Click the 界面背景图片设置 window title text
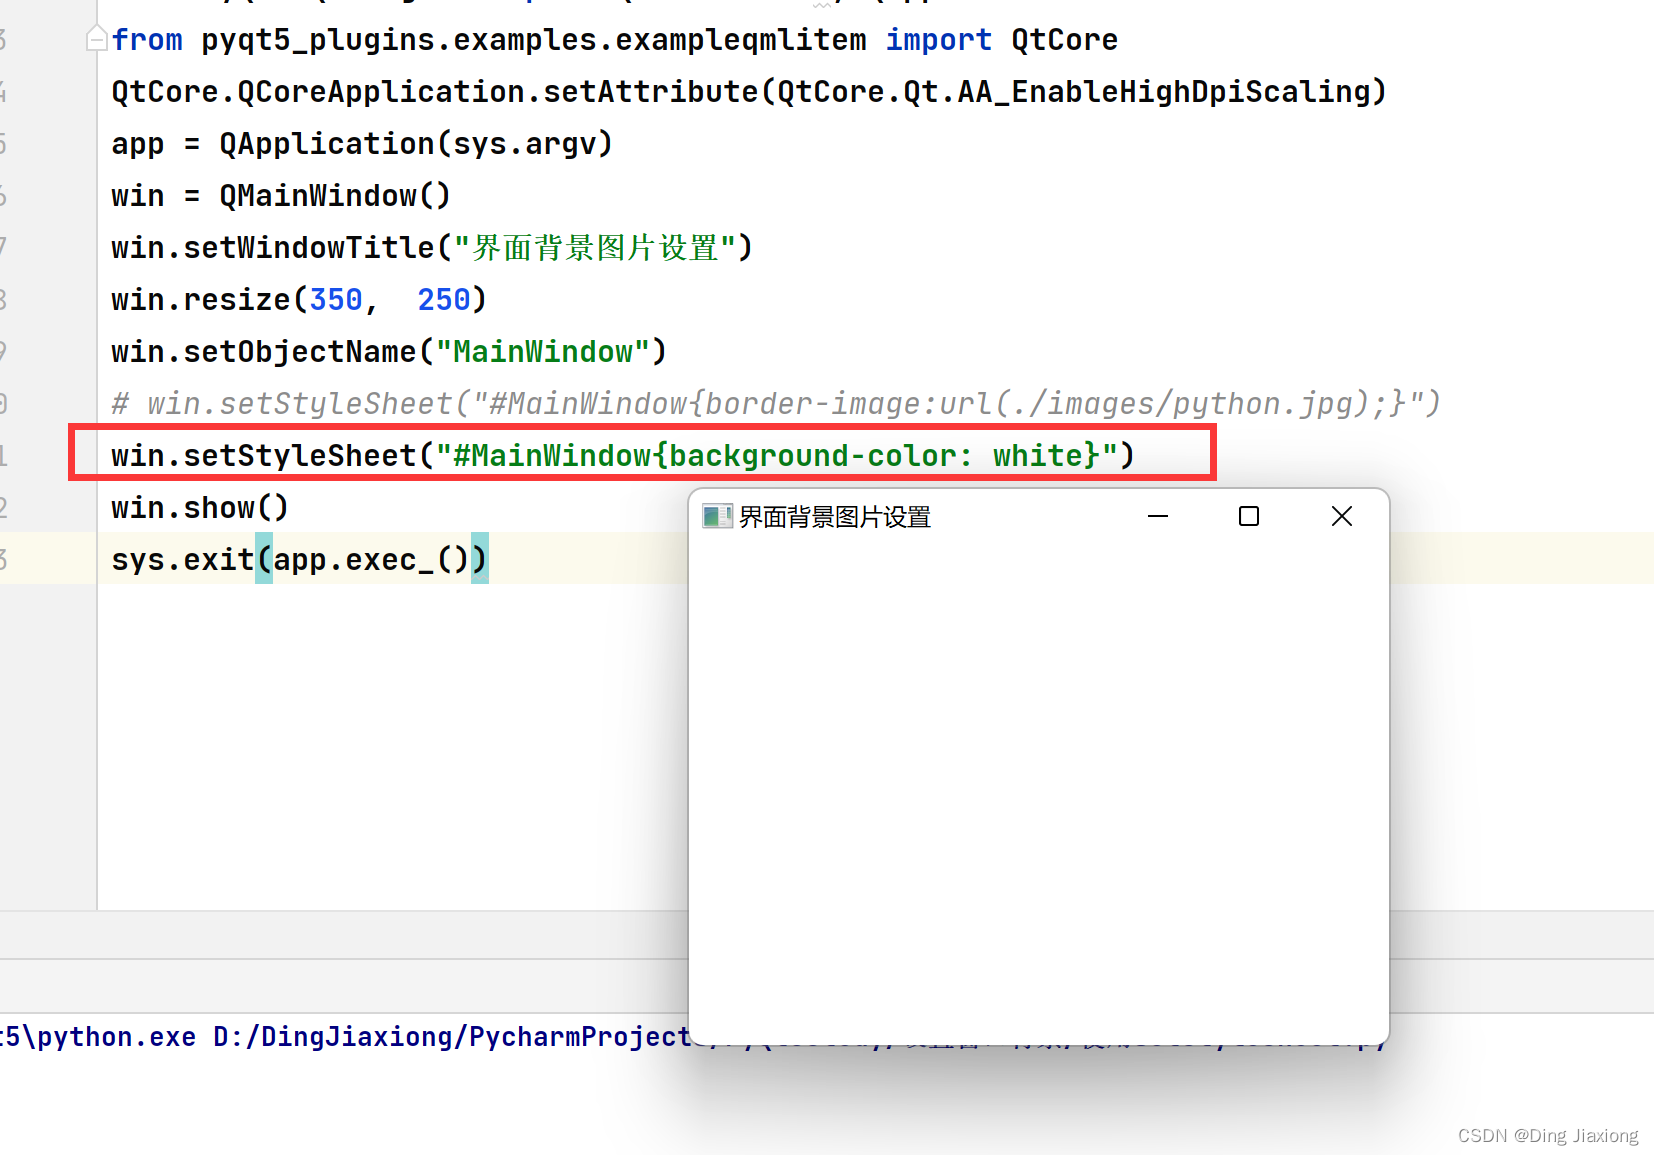 click(835, 517)
